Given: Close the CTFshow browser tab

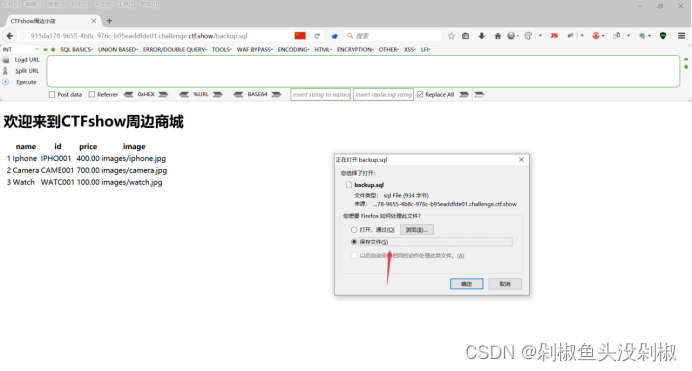Looking at the screenshot, I should pyautogui.click(x=94, y=21).
